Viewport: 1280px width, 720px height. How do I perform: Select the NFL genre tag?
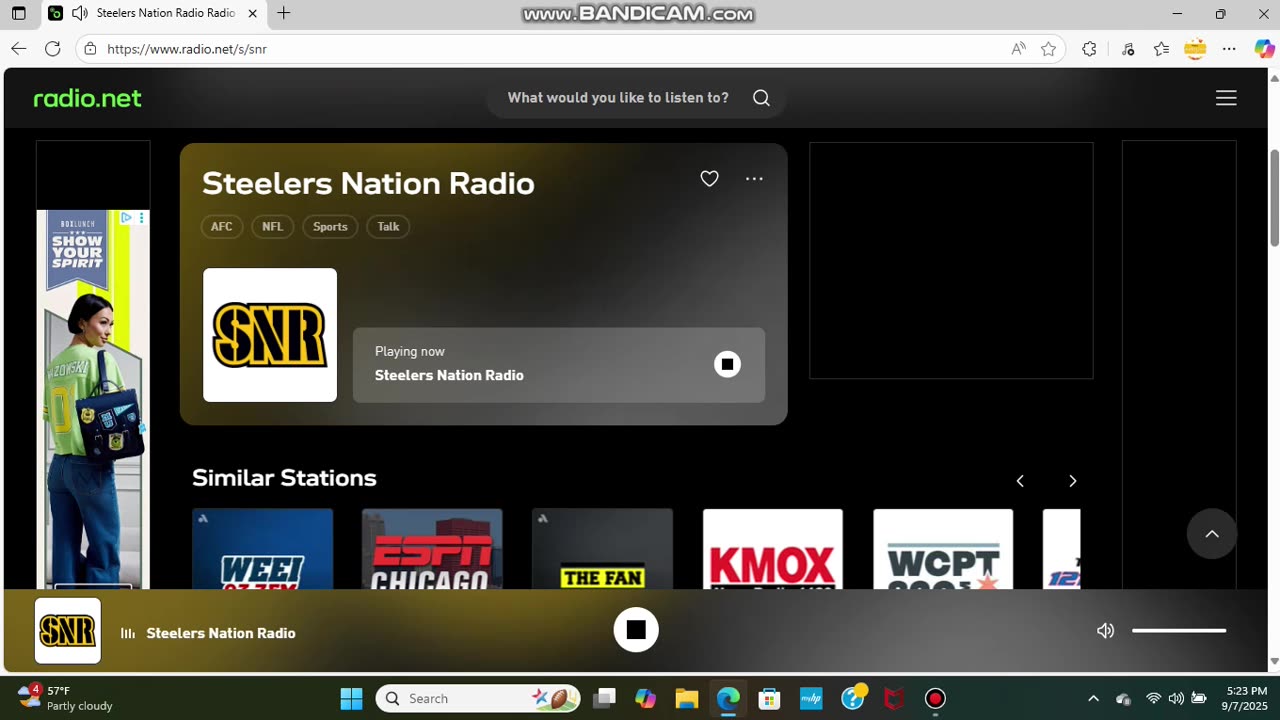[x=272, y=227]
